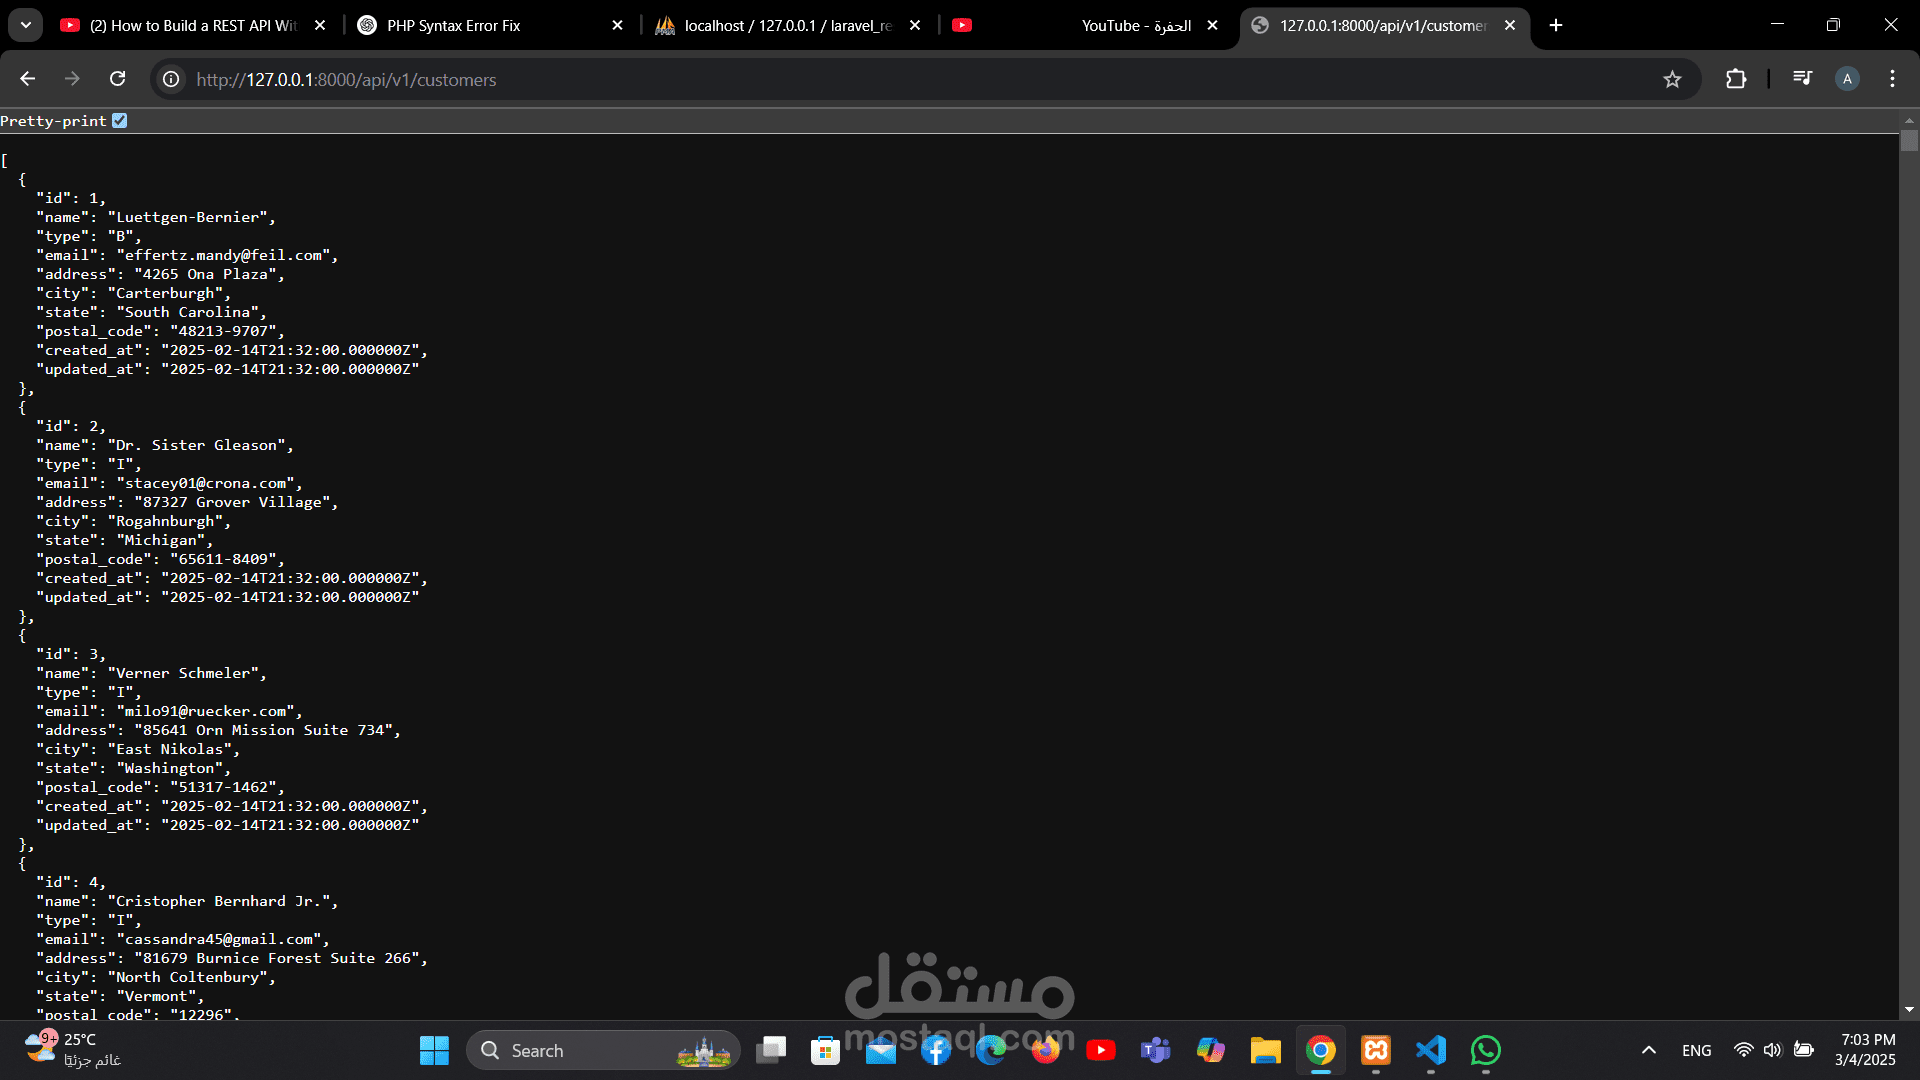Bookmark this page with star icon

pyautogui.click(x=1672, y=79)
